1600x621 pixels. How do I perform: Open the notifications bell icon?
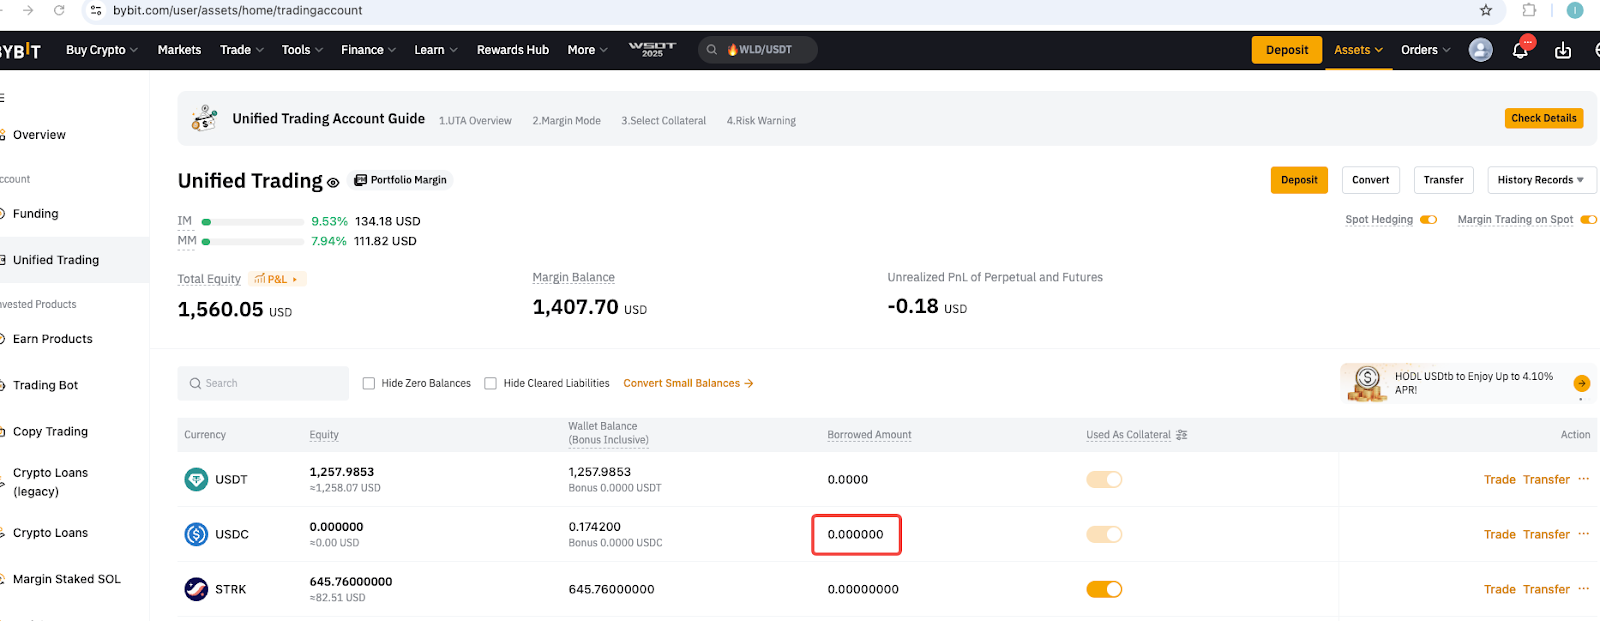click(1520, 50)
